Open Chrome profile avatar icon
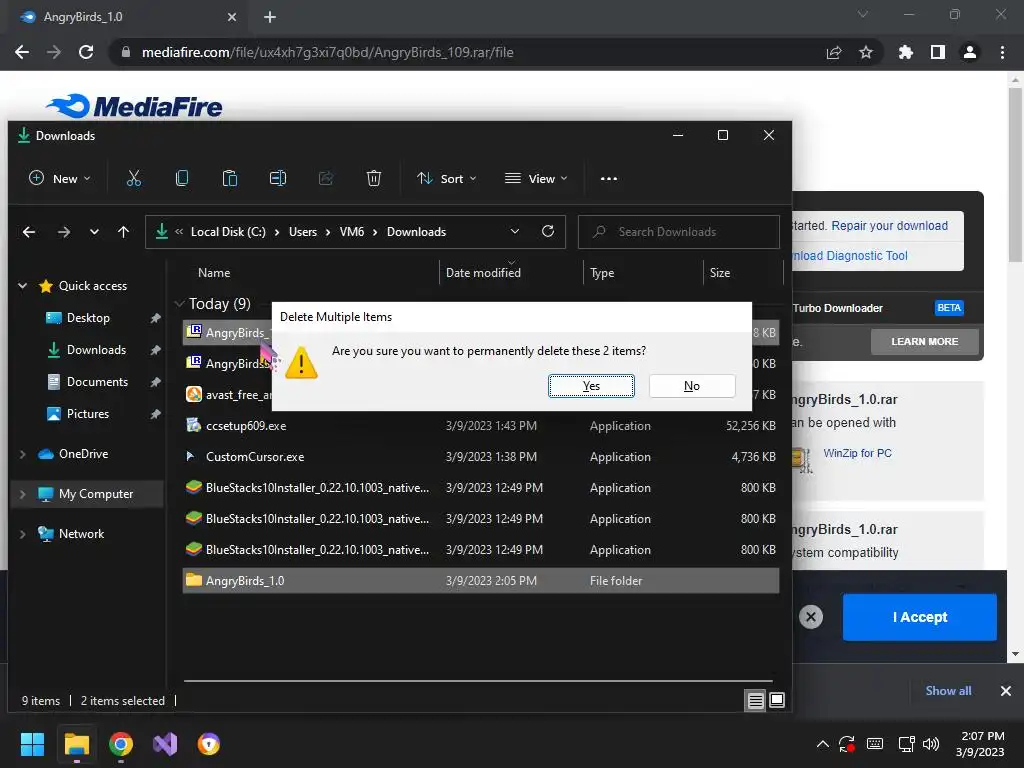Image resolution: width=1024 pixels, height=768 pixels. click(970, 52)
